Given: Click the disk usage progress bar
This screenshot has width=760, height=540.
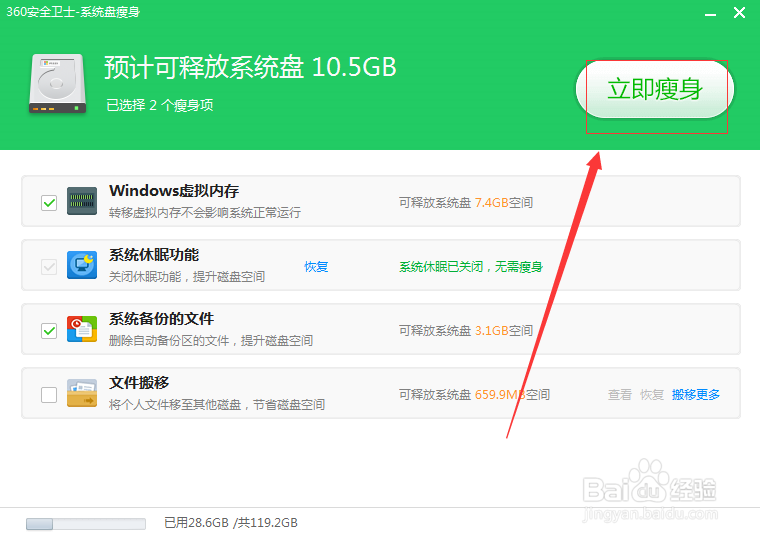Looking at the screenshot, I should pyautogui.click(x=86, y=524).
